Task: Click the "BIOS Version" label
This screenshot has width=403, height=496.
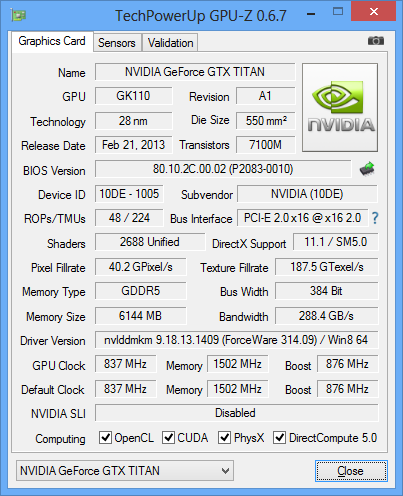Action: pyautogui.click(x=54, y=171)
